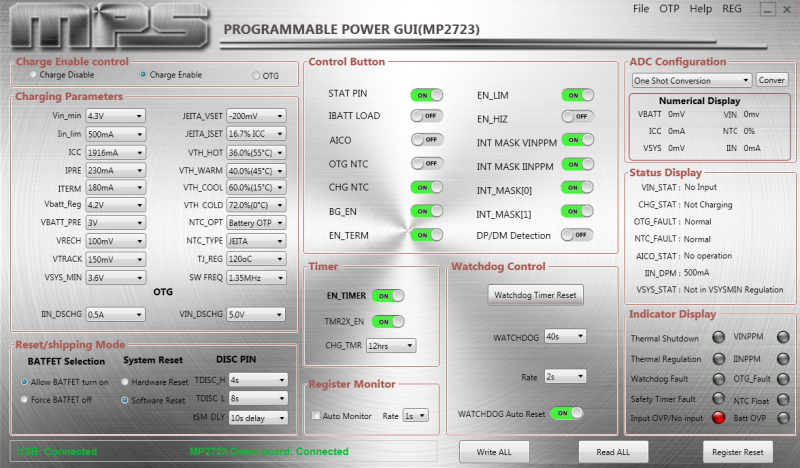800x468 pixels.
Task: Click the VINPPM indicator light
Action: (783, 337)
